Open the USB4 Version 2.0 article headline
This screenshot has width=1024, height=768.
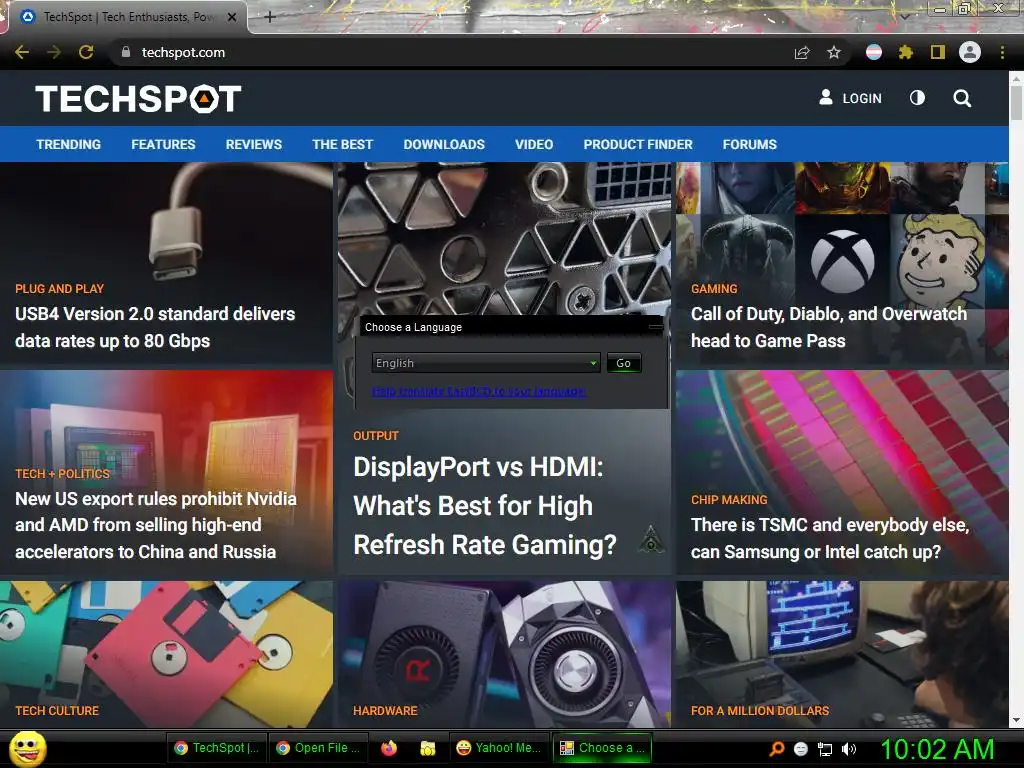pos(155,327)
